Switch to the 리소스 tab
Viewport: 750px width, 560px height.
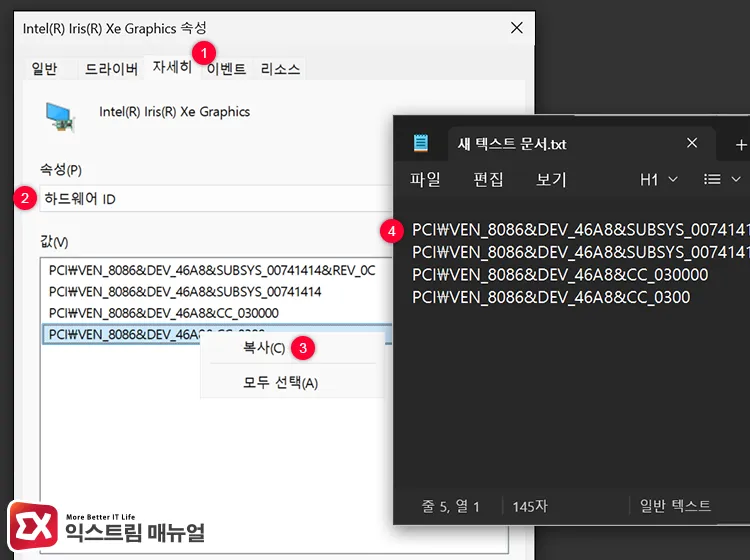click(280, 69)
